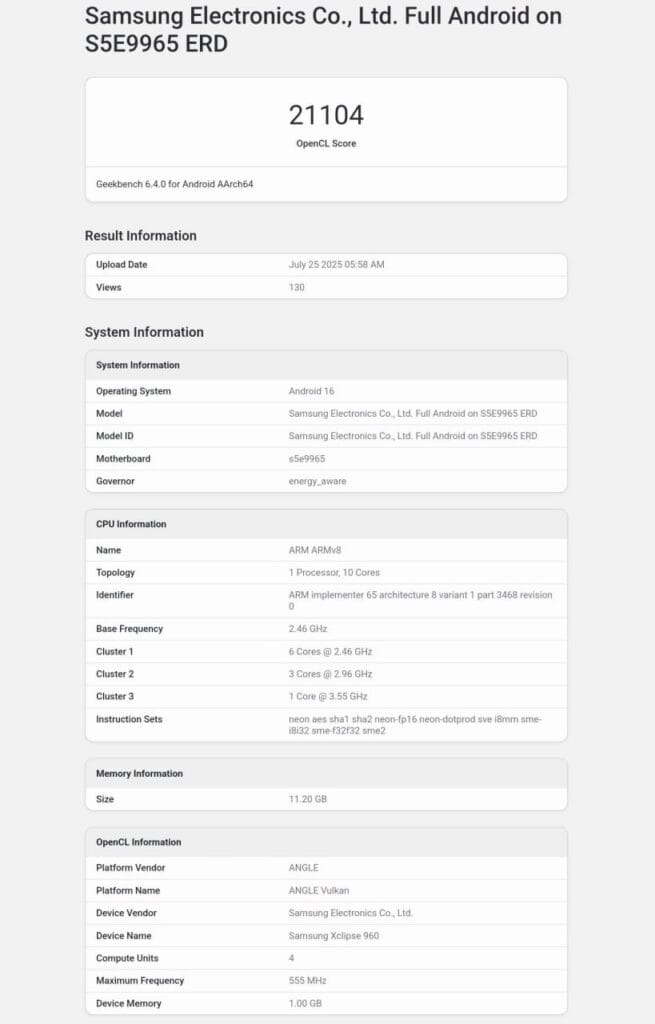The image size is (655, 1024).
Task: Click the Samsung Xclipse 960 device name
Action: [334, 936]
